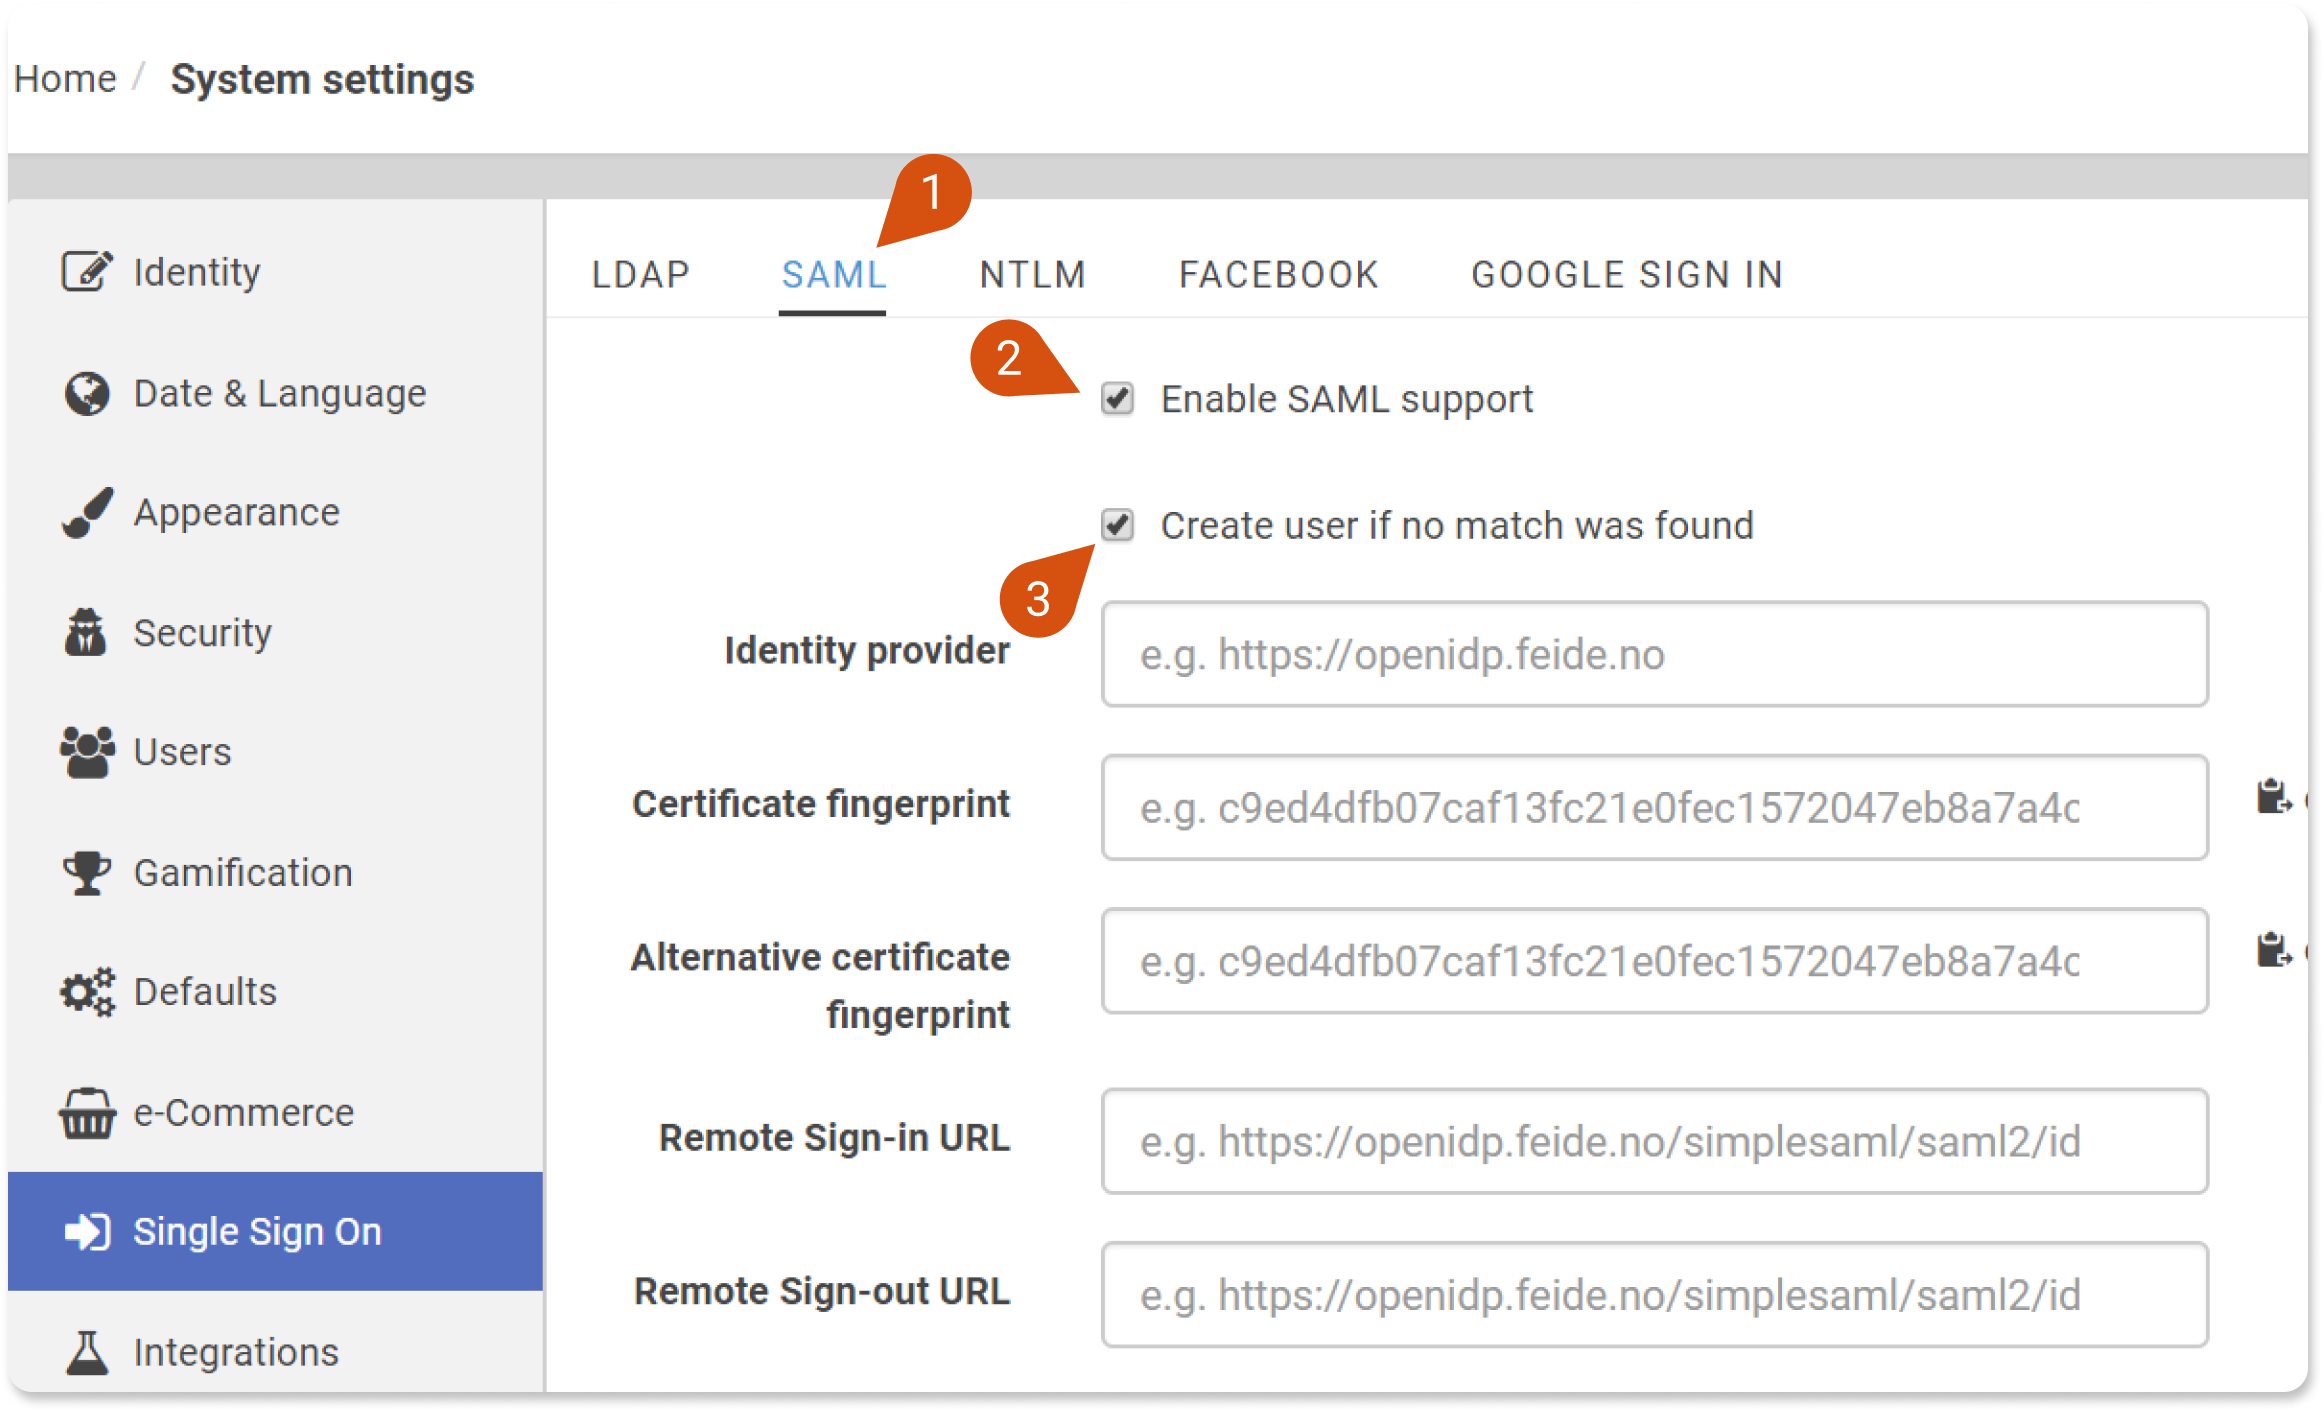The image size is (2324, 1412).
Task: Click the Single Sign On arrow icon
Action: [87, 1232]
